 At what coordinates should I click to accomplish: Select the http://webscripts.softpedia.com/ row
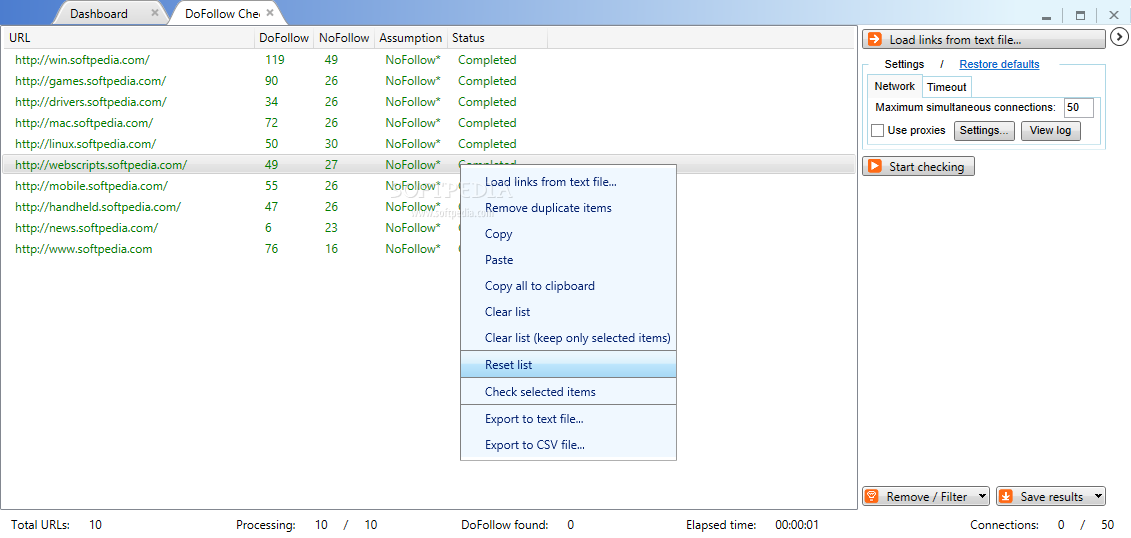[428, 164]
